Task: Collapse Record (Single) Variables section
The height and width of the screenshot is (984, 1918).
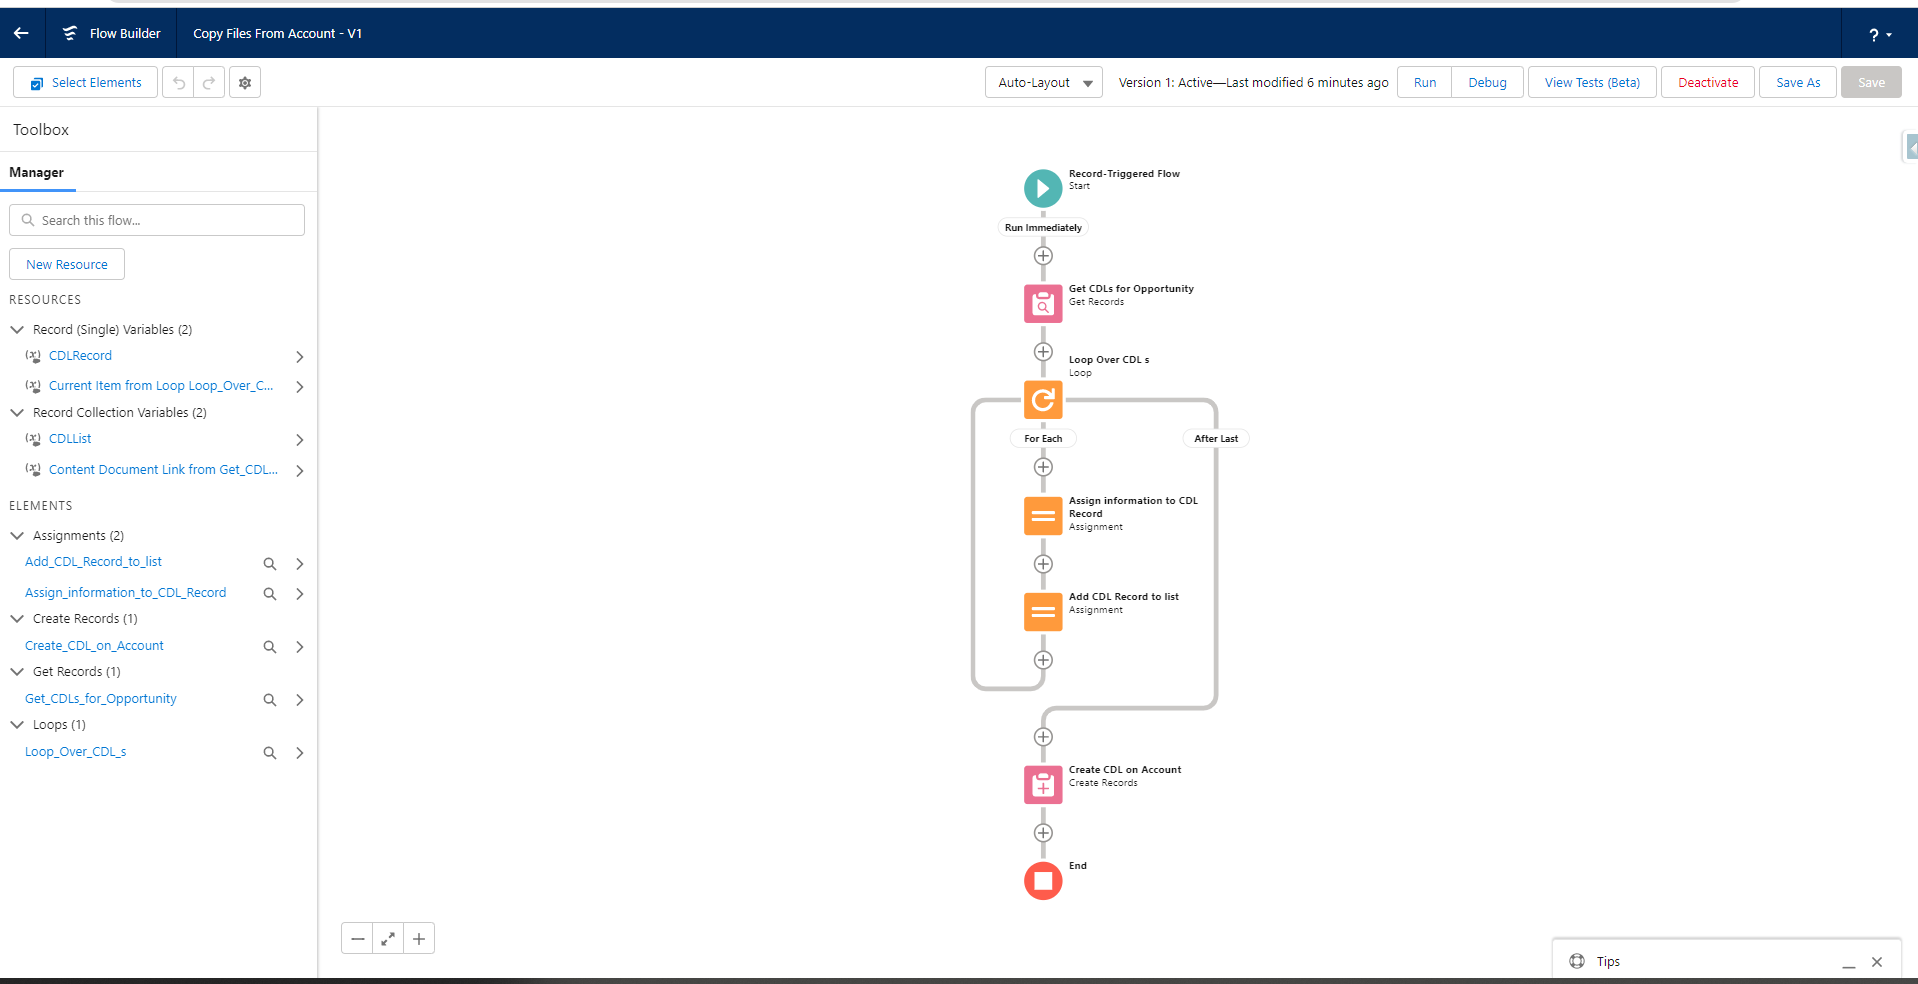Action: pos(17,329)
